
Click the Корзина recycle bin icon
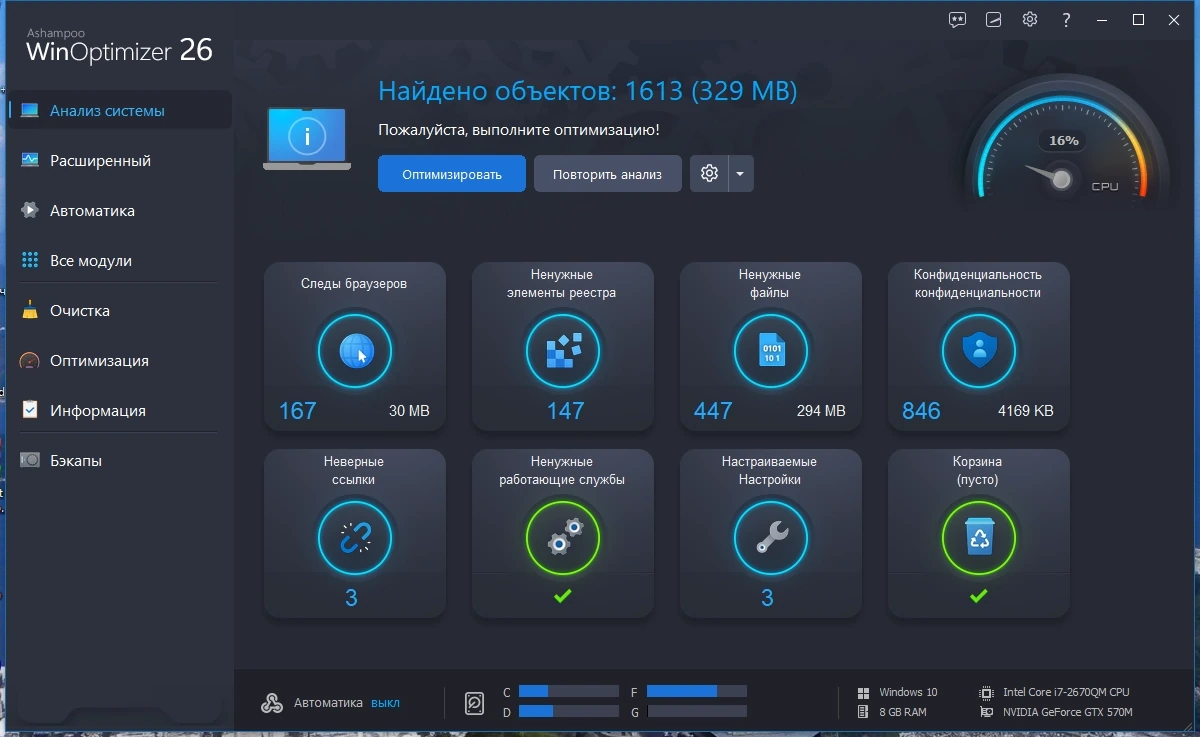pyautogui.click(x=979, y=539)
